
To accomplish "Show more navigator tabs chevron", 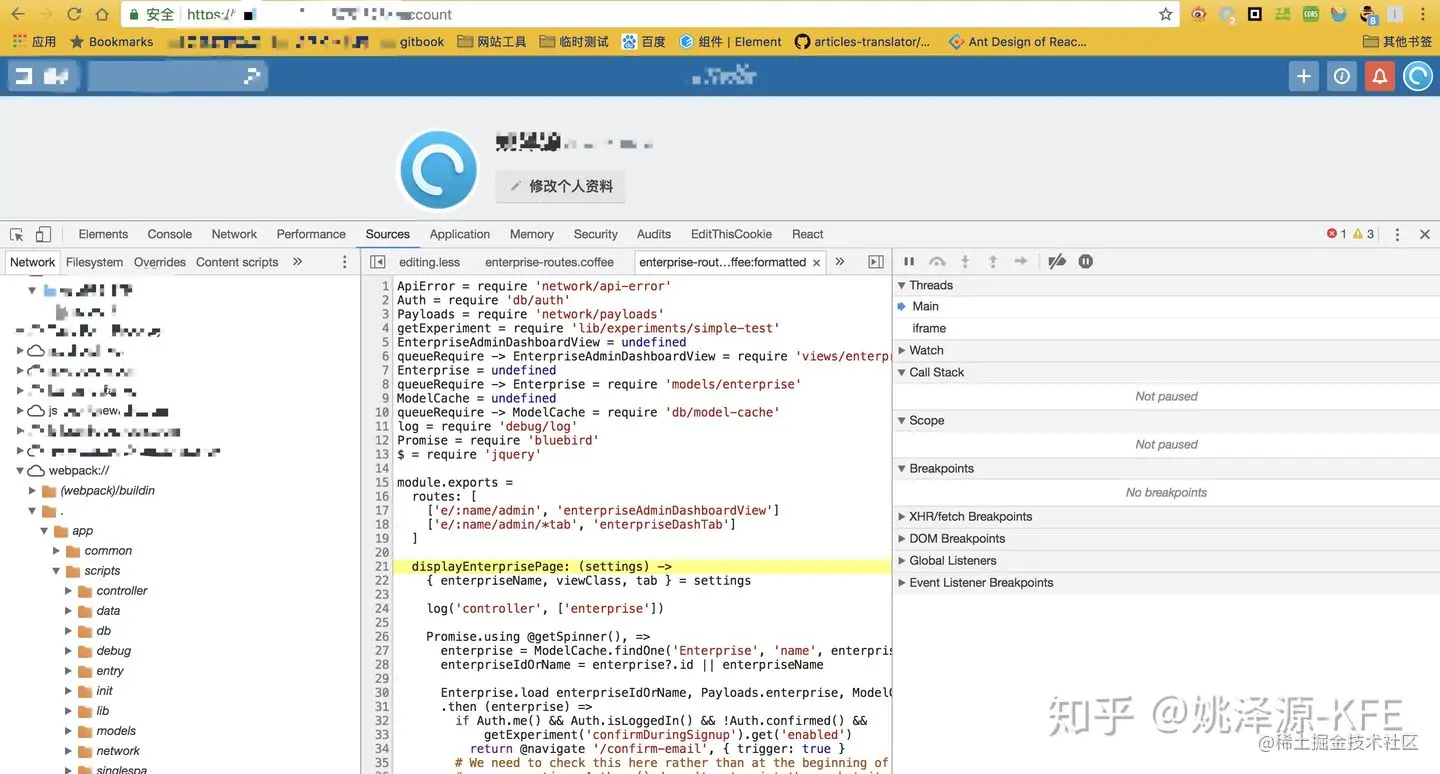I will [x=297, y=262].
